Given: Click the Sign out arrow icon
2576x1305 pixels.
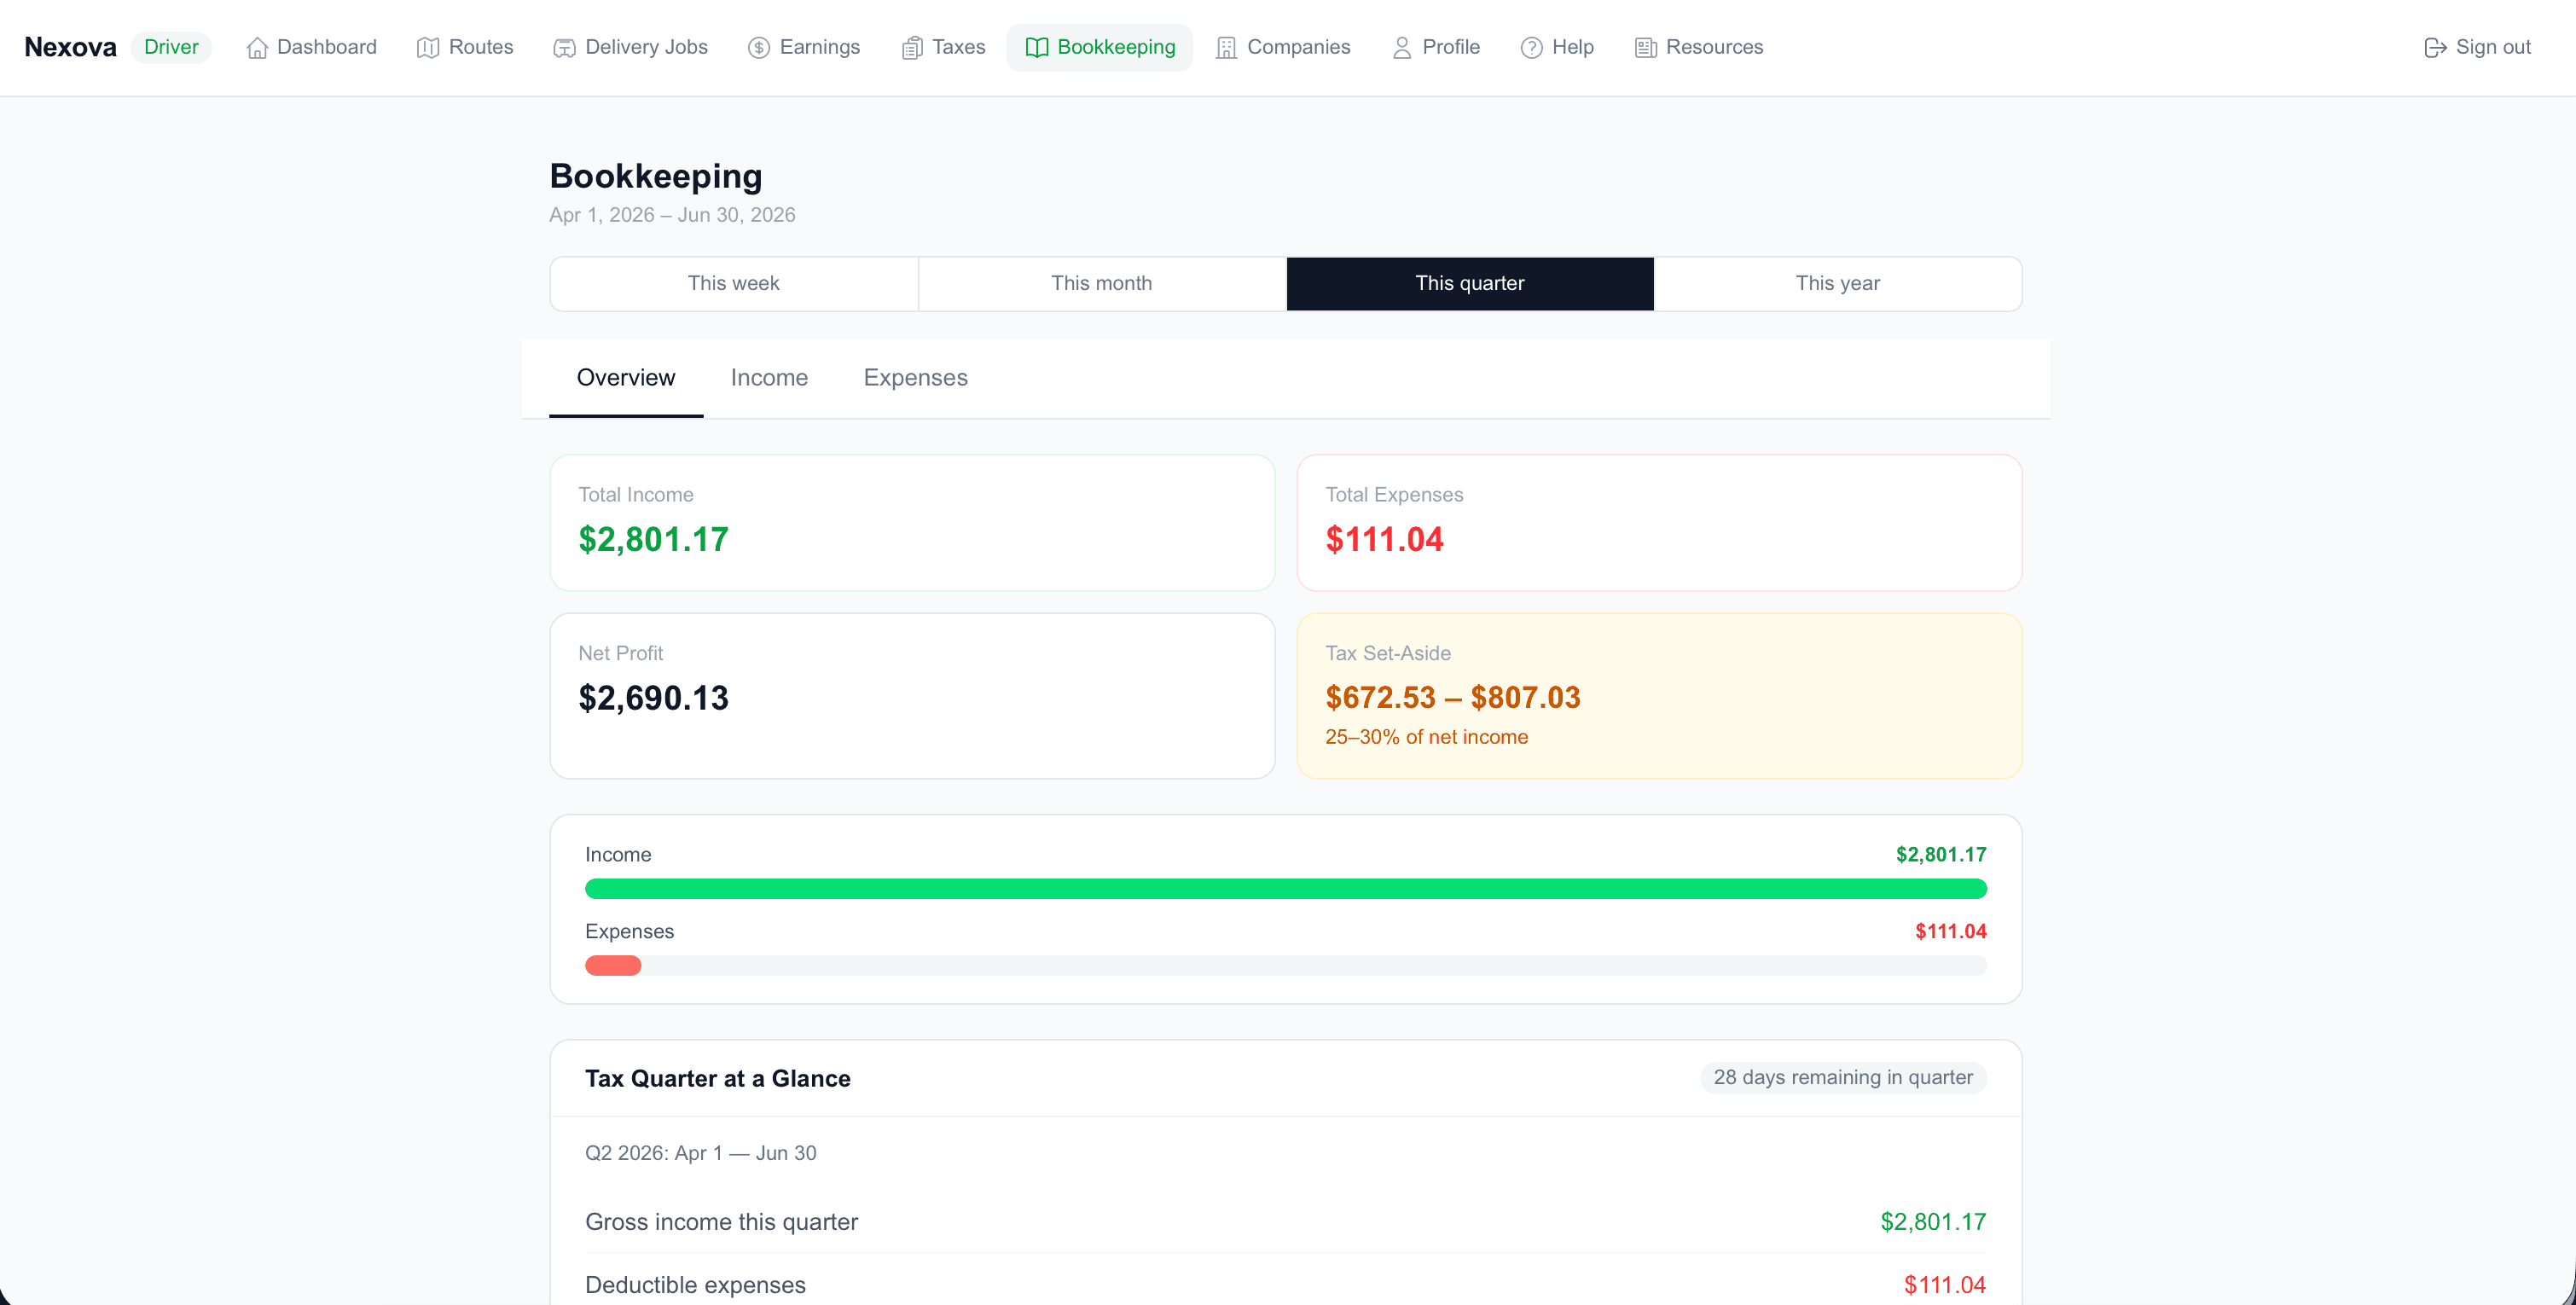Looking at the screenshot, I should pyautogui.click(x=2436, y=47).
